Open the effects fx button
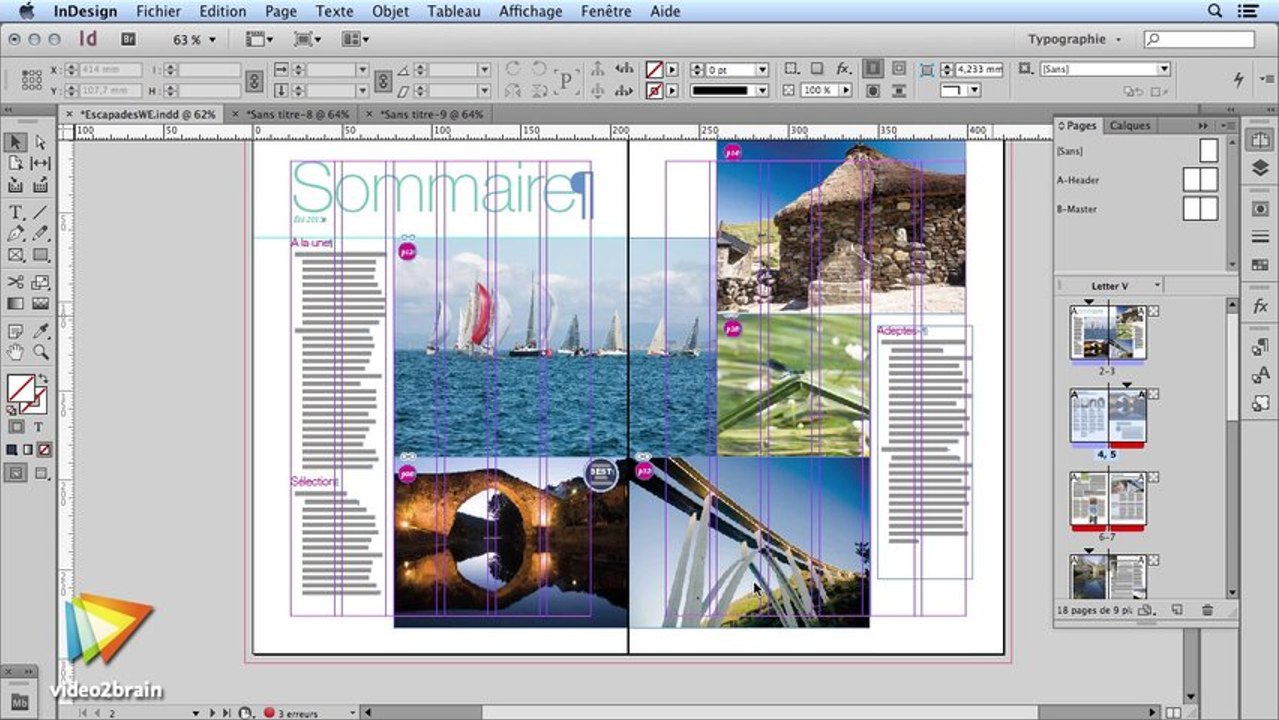 pyautogui.click(x=844, y=69)
